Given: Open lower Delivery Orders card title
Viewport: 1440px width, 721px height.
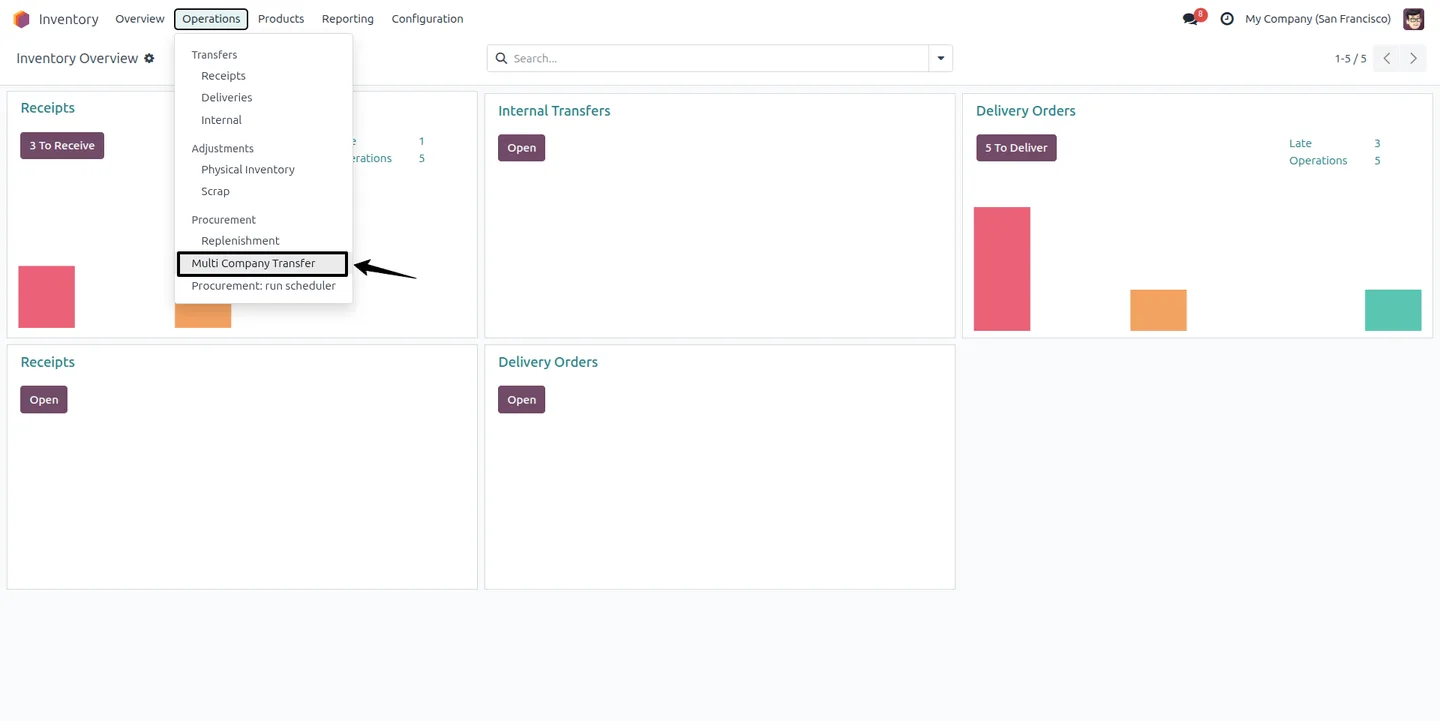Looking at the screenshot, I should 548,362.
